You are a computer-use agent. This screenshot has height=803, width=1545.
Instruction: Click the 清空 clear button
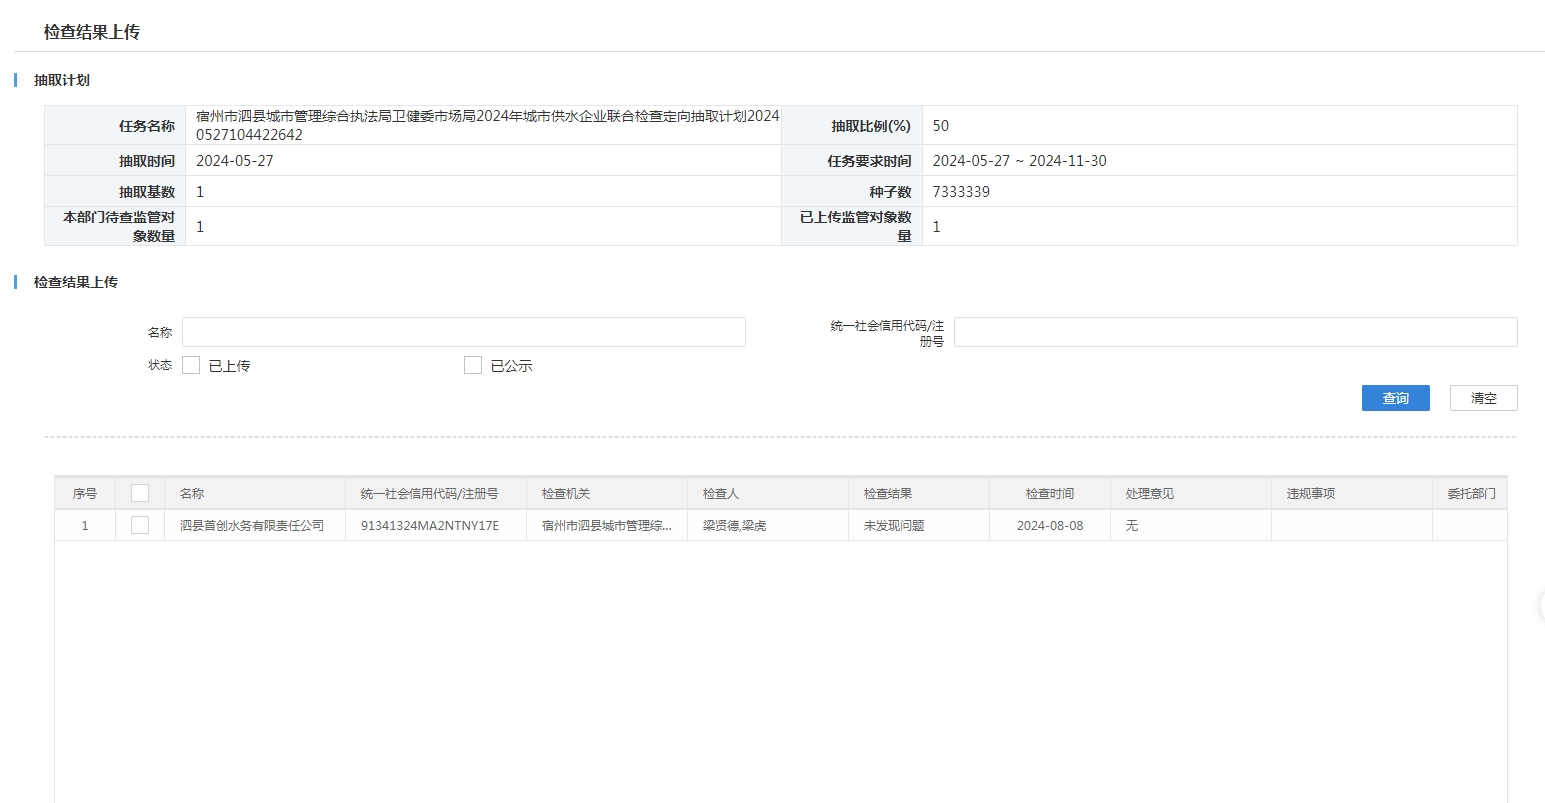1483,398
